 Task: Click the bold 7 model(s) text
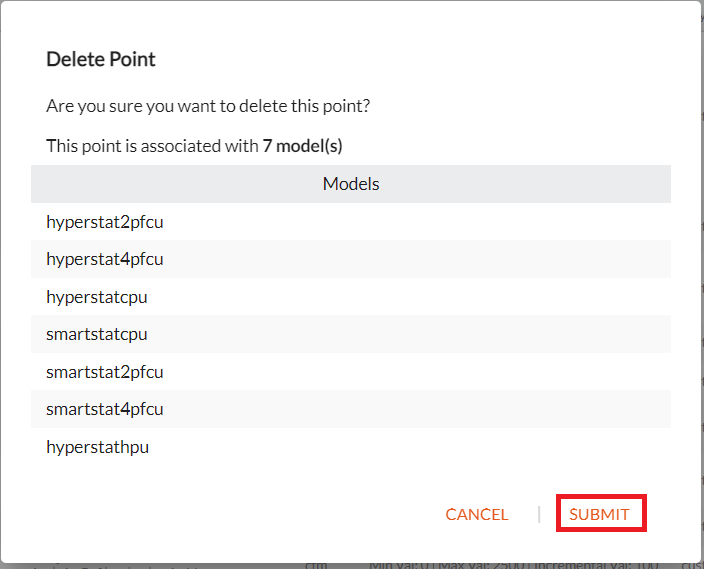303,146
